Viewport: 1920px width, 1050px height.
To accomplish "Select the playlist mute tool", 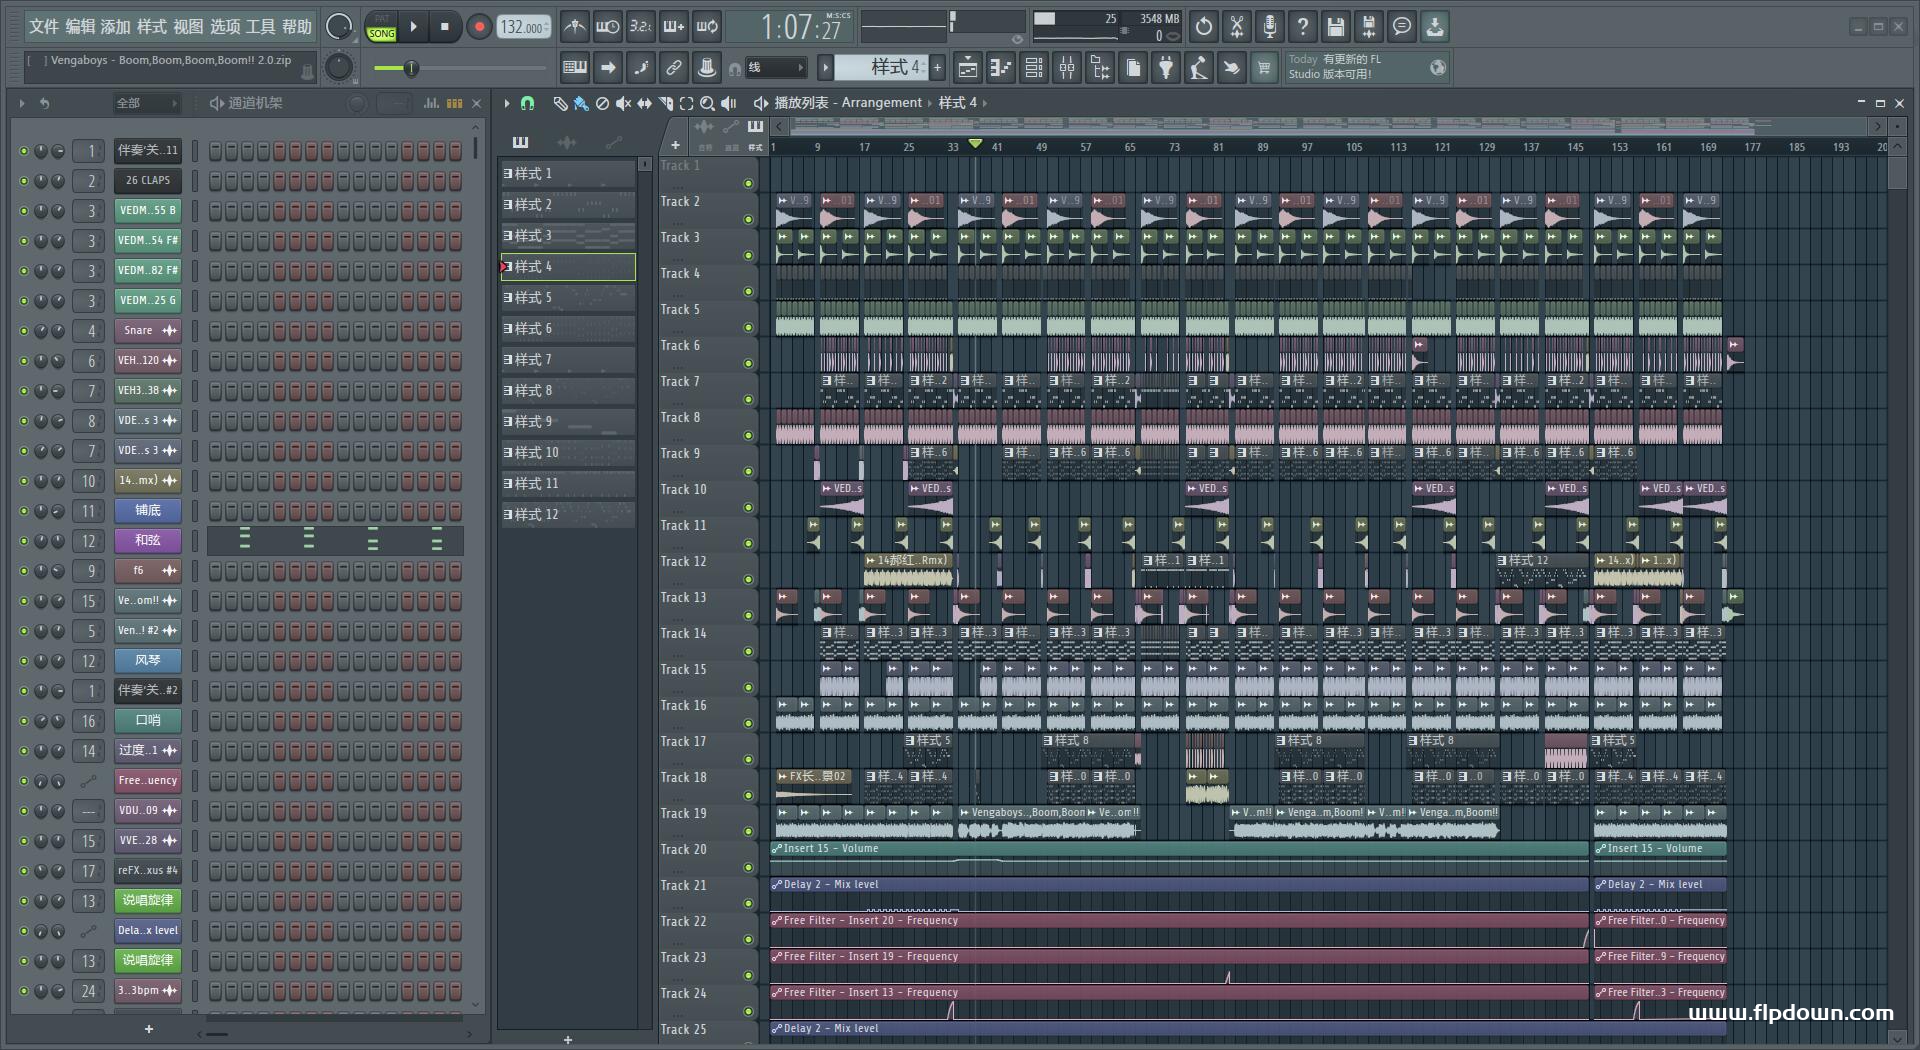I will tap(623, 103).
